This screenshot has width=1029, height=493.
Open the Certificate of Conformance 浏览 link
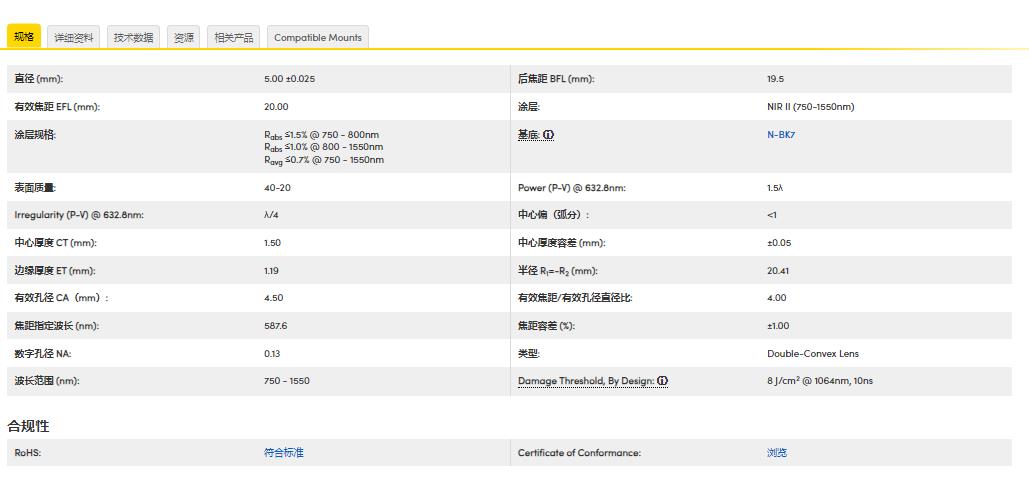[777, 453]
